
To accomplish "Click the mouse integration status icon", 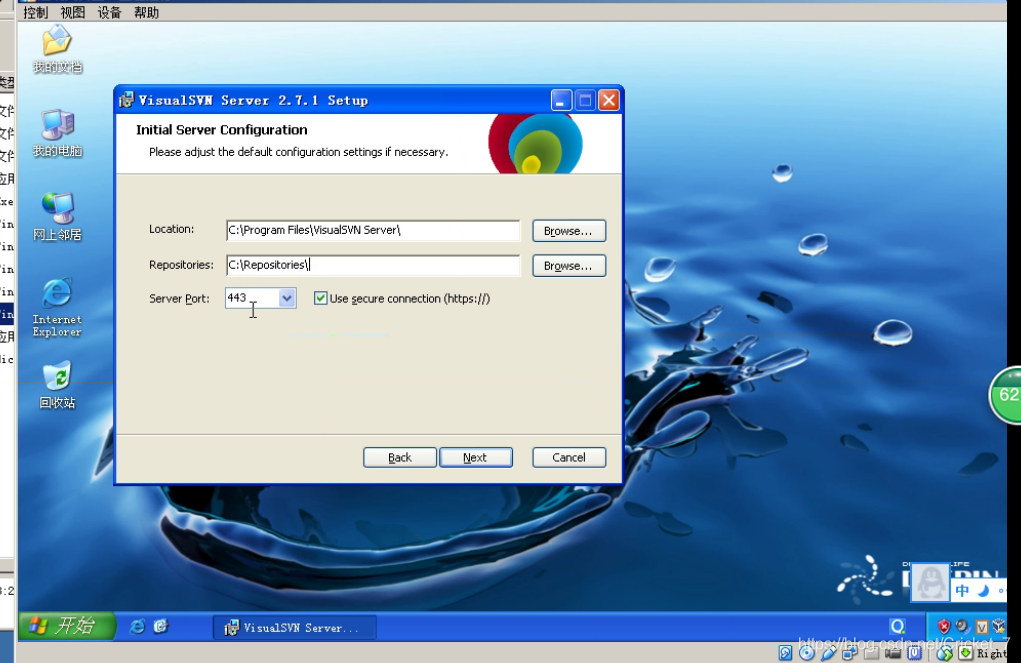I will pos(945,653).
